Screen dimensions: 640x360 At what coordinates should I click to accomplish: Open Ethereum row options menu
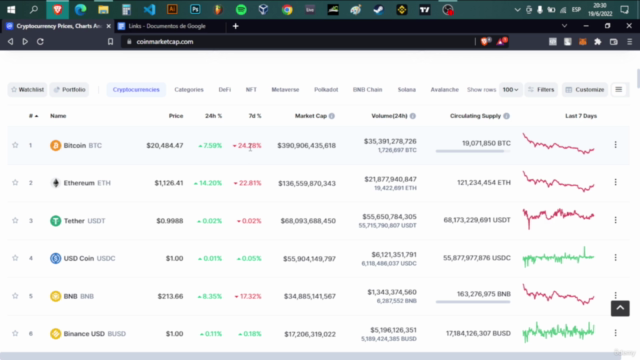pos(616,182)
